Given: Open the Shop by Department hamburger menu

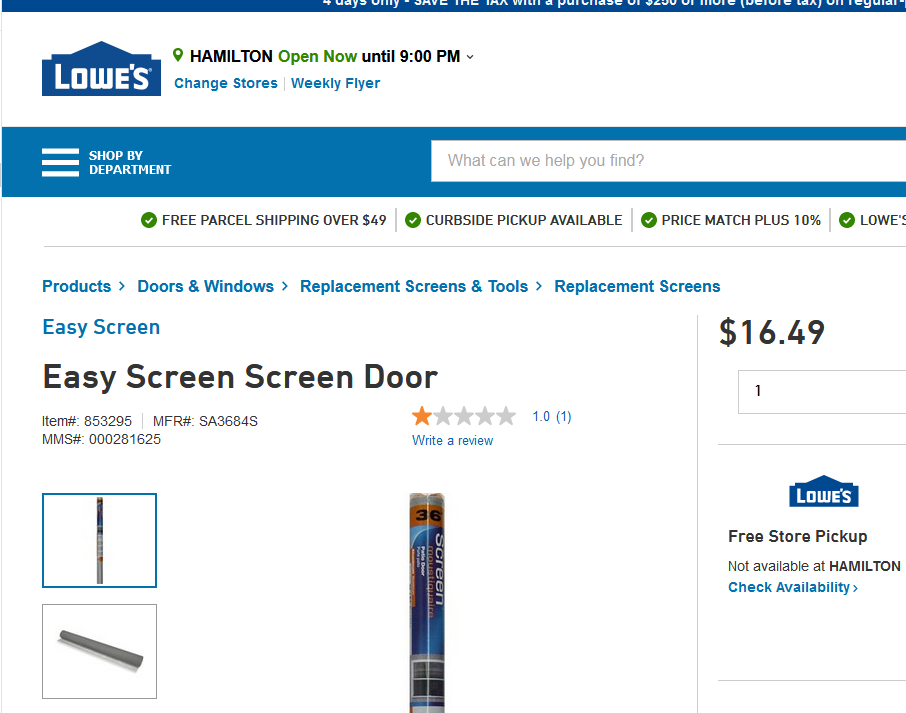Looking at the screenshot, I should click(60, 162).
